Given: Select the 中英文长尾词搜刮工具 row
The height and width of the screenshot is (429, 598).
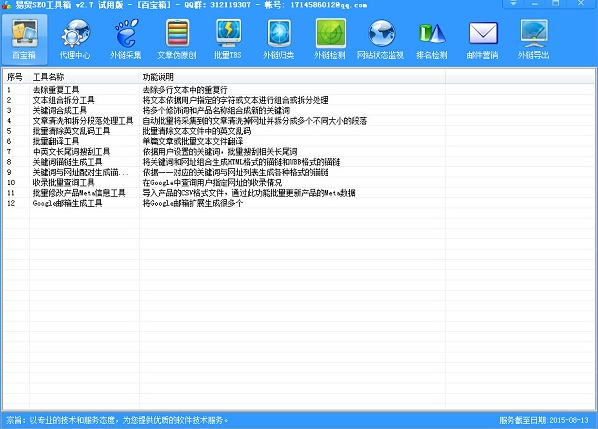Looking at the screenshot, I should 299,151.
